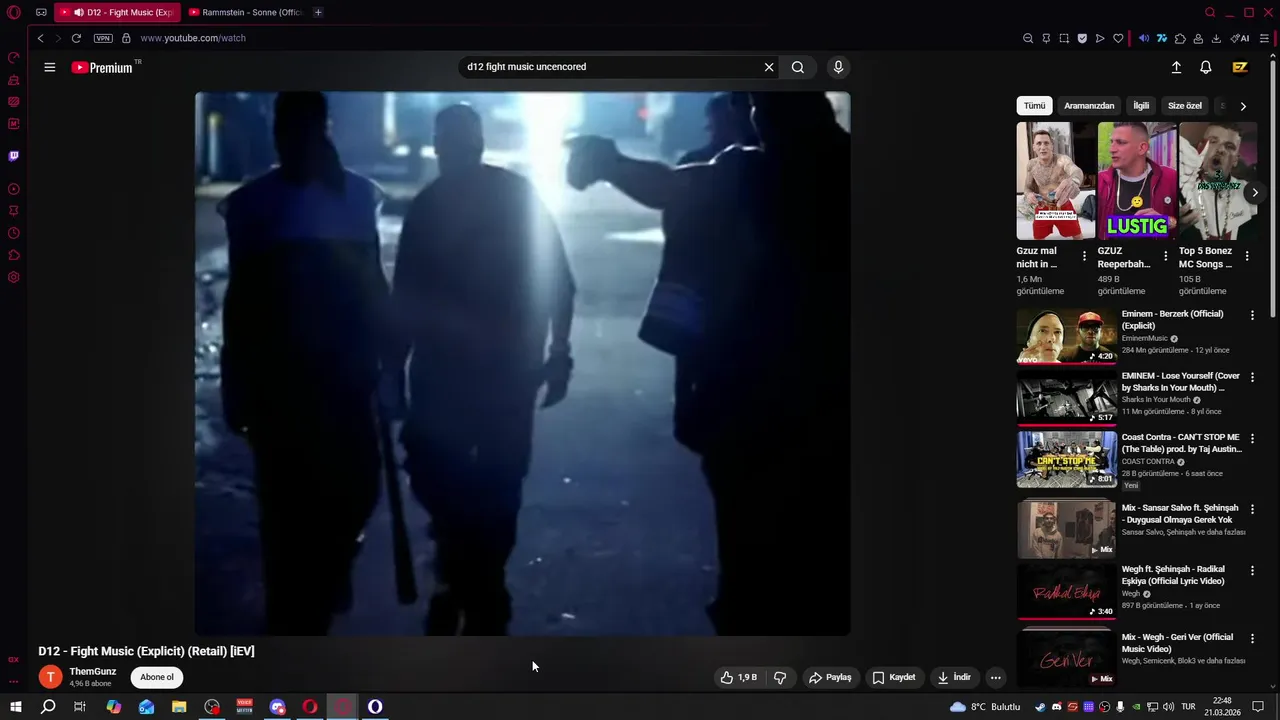Run search with the magnifier button
The width and height of the screenshot is (1280, 720).
798,67
